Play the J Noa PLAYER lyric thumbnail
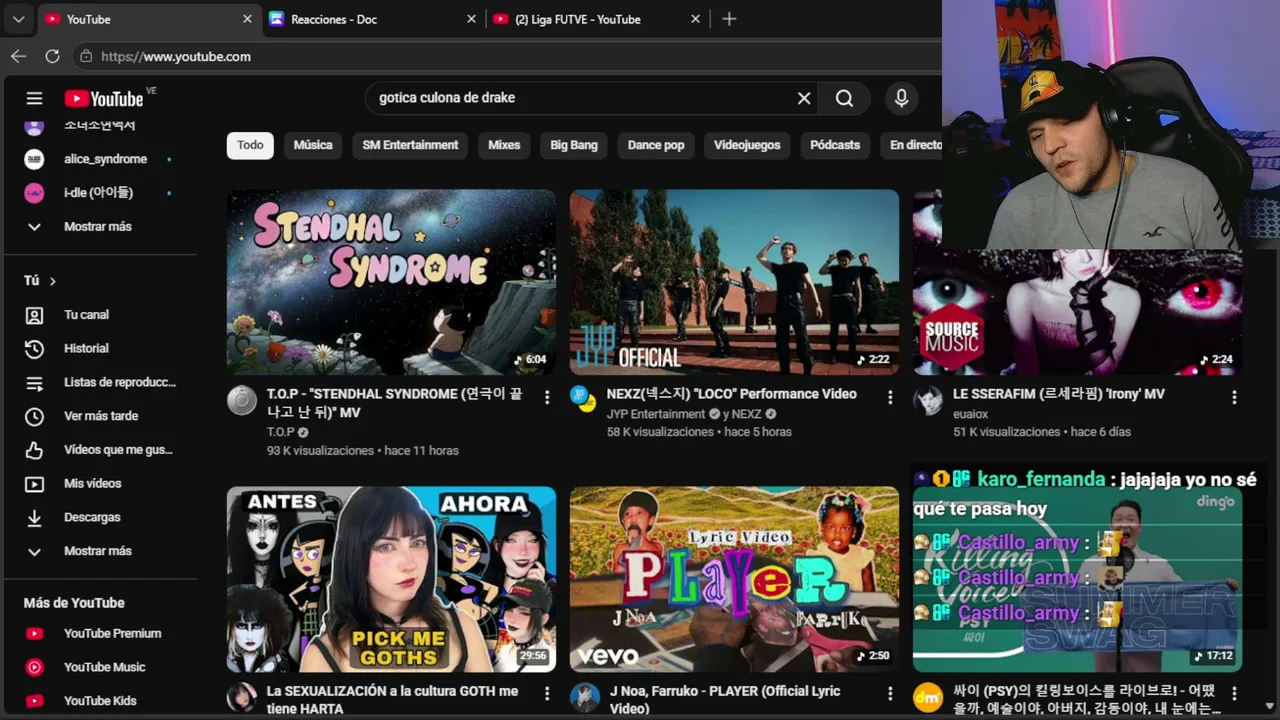This screenshot has height=720, width=1280. [x=734, y=579]
